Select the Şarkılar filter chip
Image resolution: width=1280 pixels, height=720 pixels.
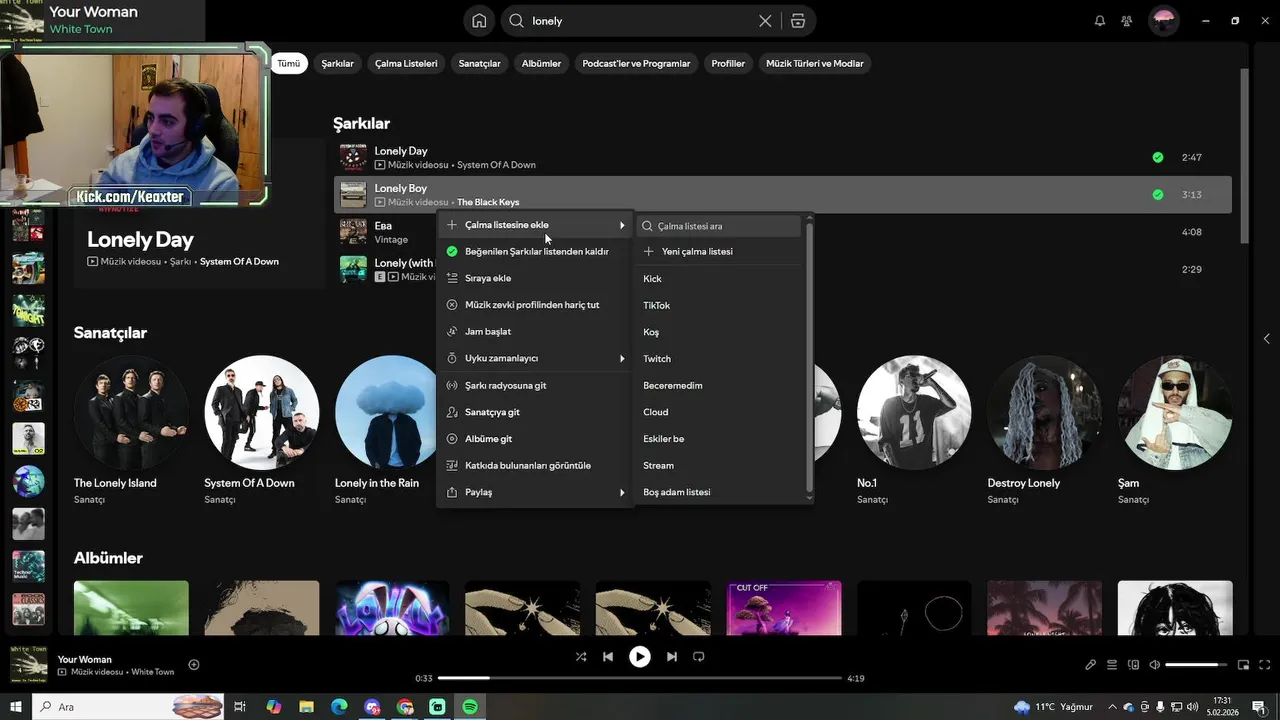pyautogui.click(x=338, y=63)
